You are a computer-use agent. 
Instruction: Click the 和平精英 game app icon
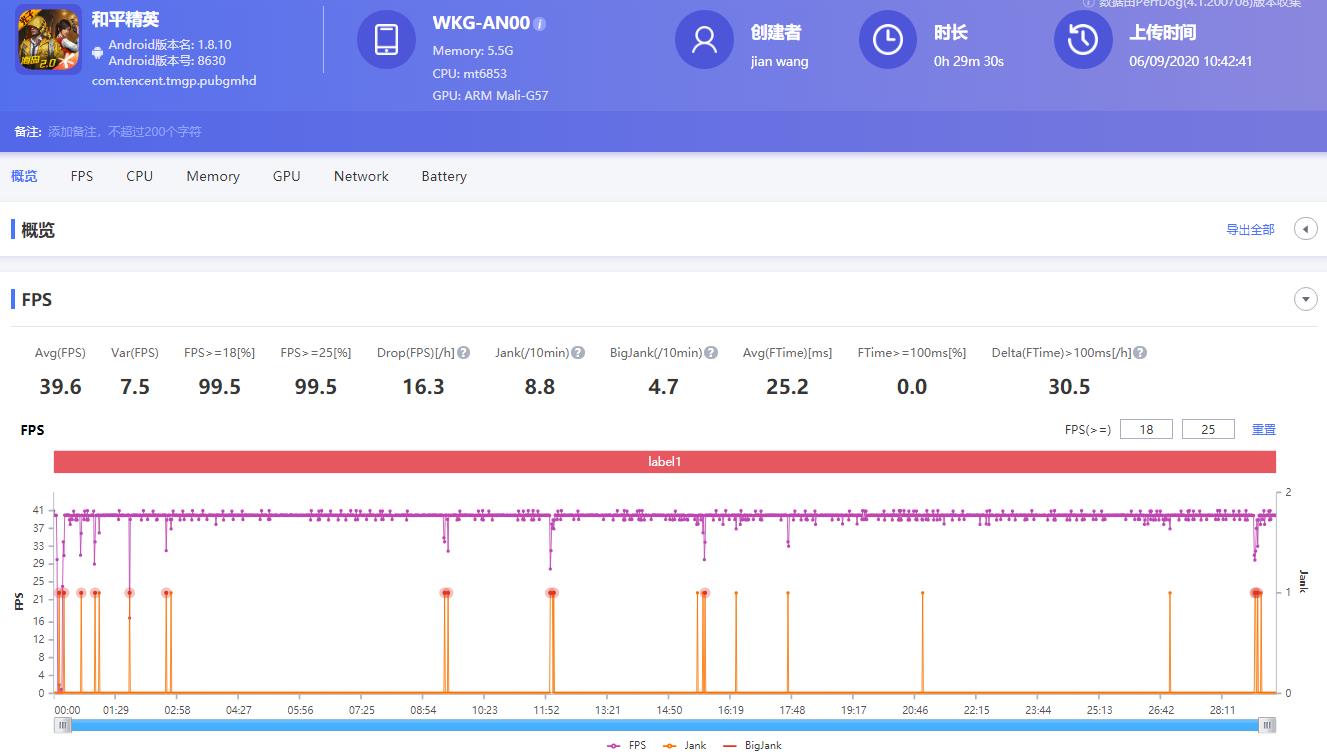pyautogui.click(x=47, y=40)
